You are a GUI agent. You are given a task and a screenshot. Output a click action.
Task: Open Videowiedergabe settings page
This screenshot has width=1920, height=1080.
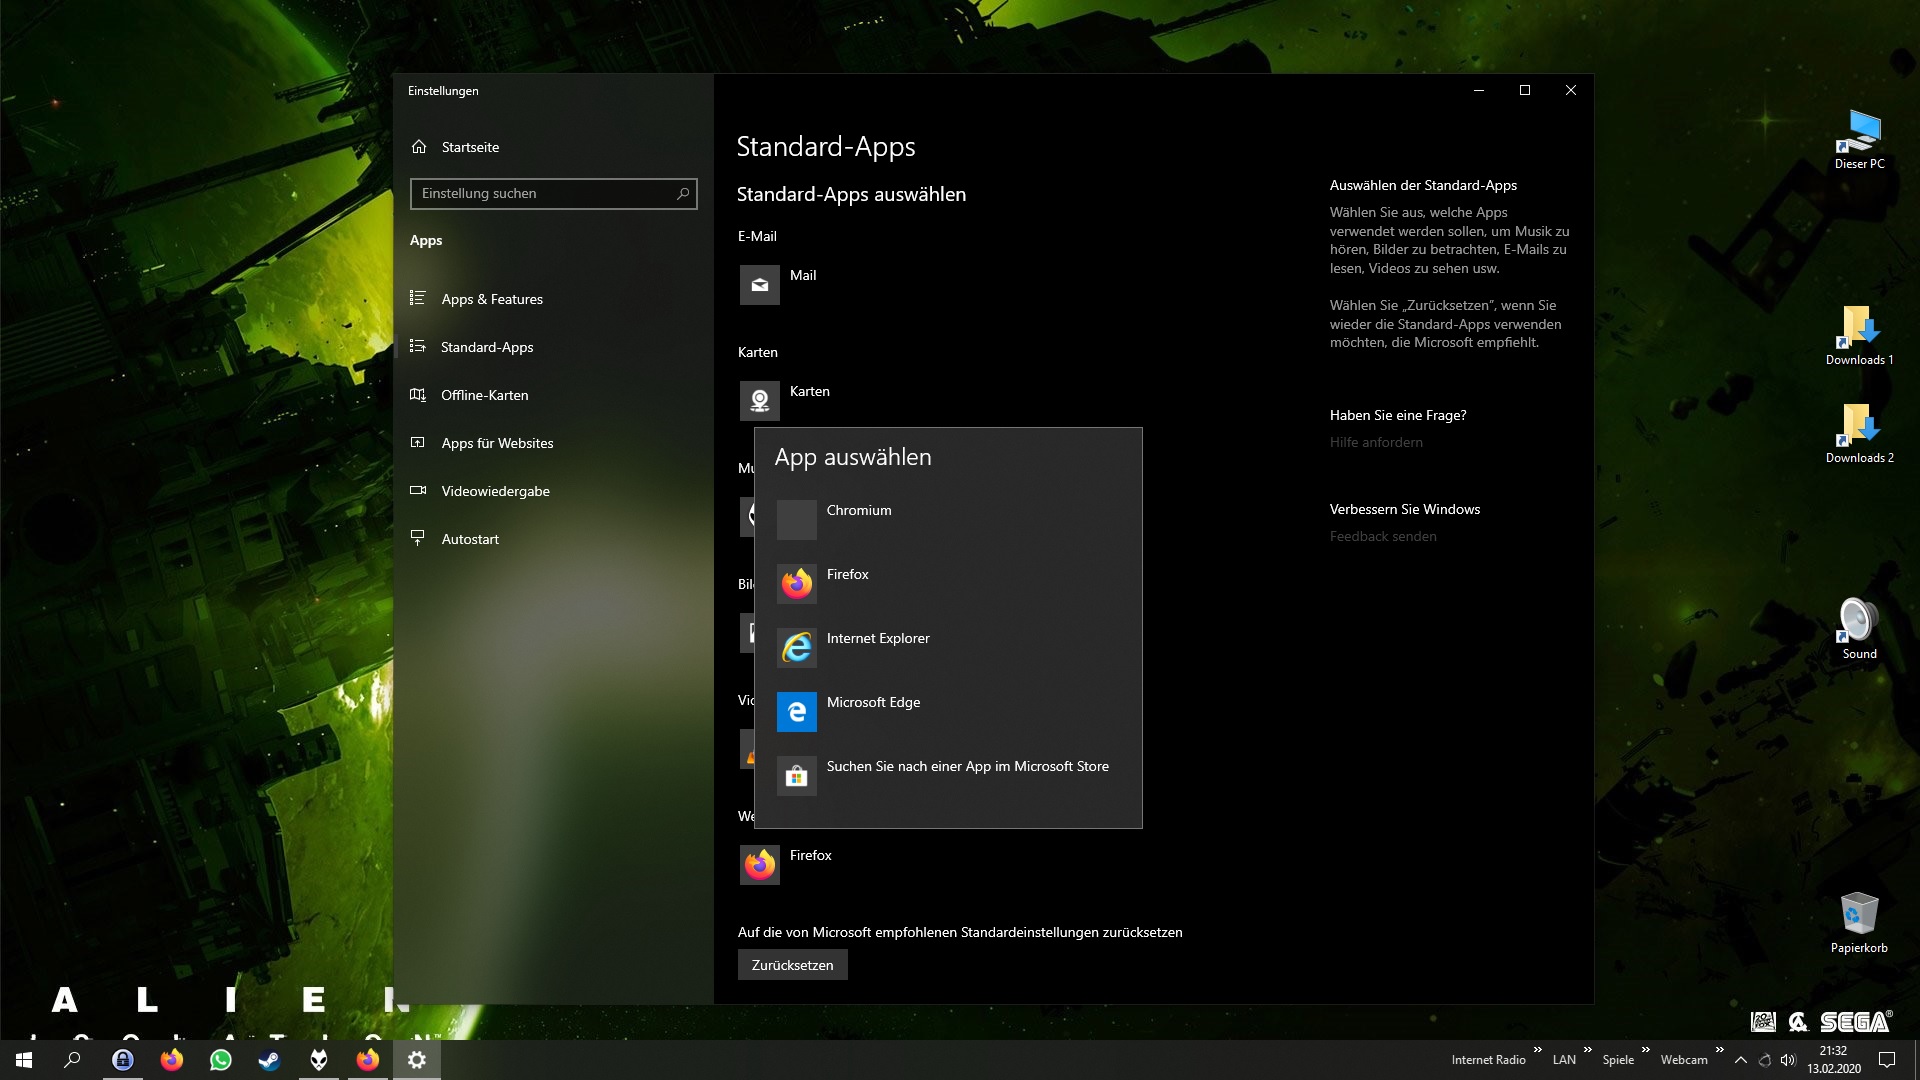click(495, 491)
